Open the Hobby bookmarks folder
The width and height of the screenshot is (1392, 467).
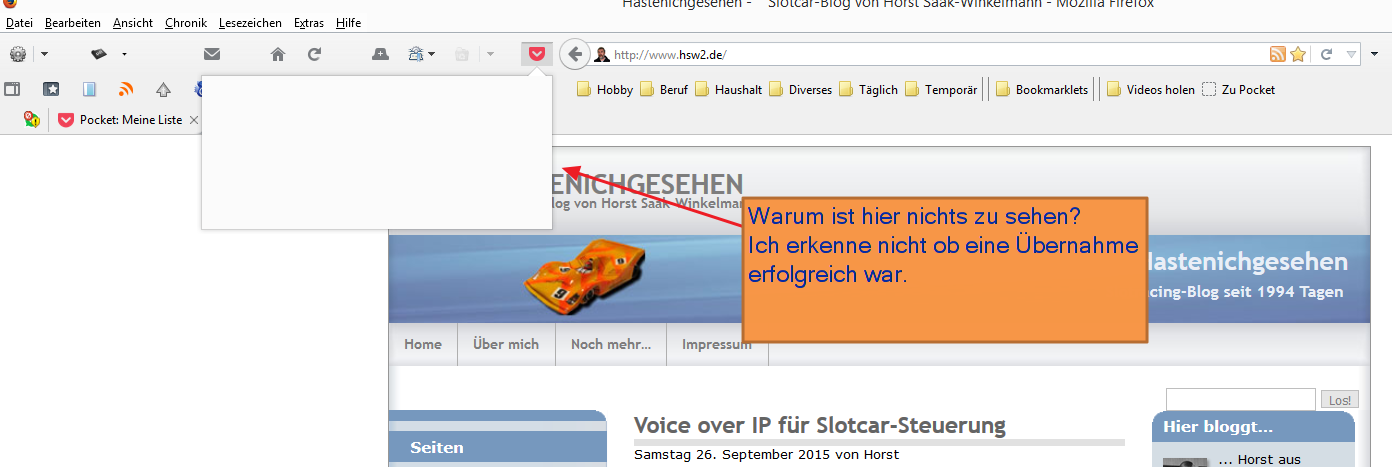[606, 89]
